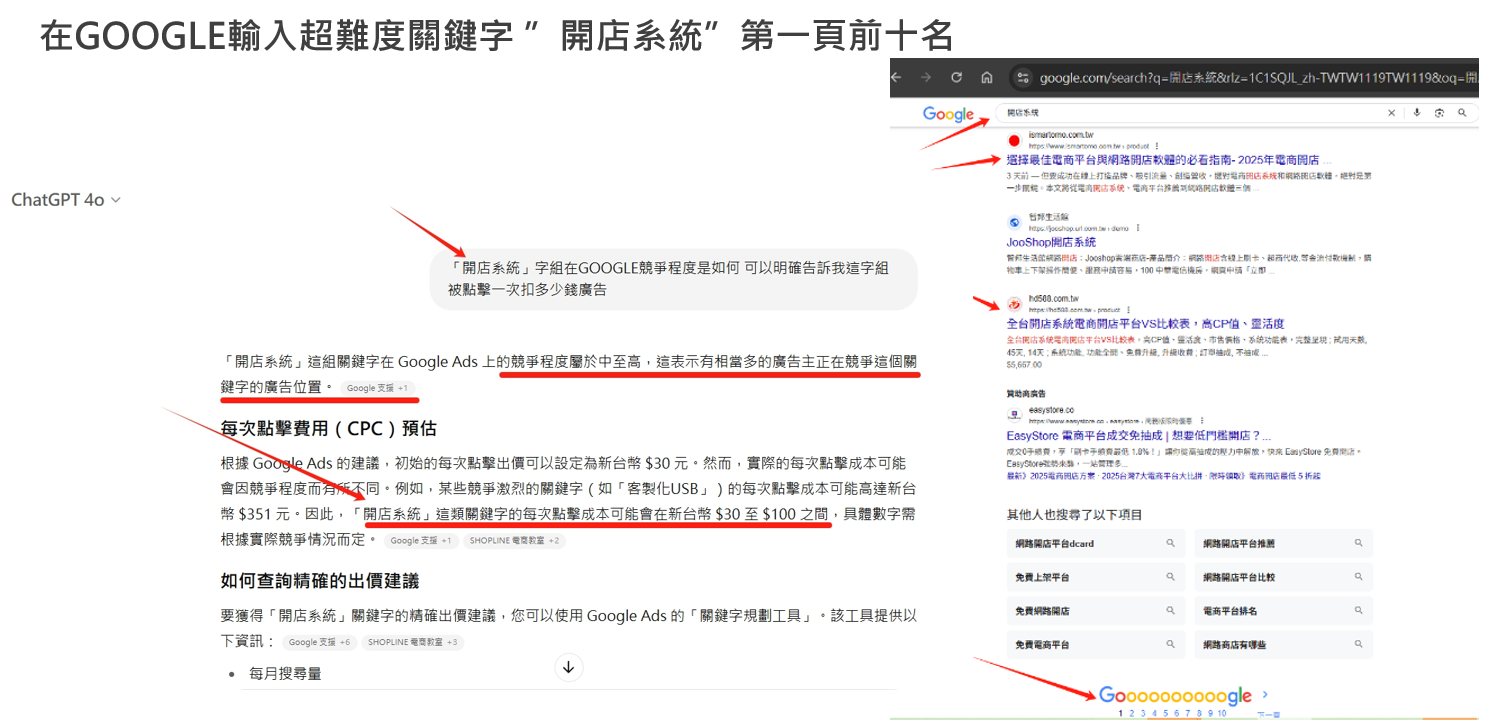Open the 2025電商開店方案 sitelink under EasyStore

click(1050, 476)
